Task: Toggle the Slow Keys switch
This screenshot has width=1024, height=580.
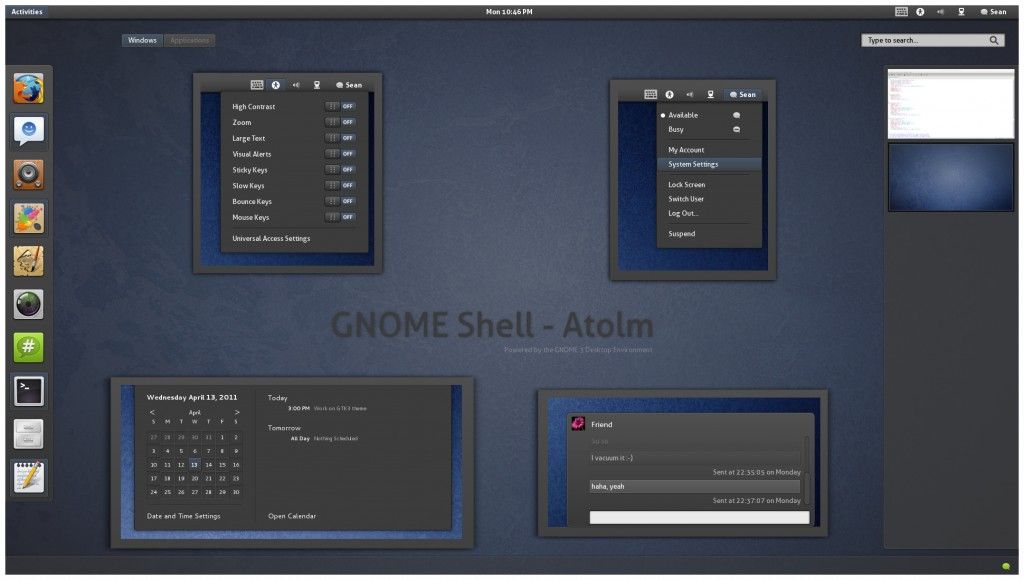Action: [x=340, y=185]
